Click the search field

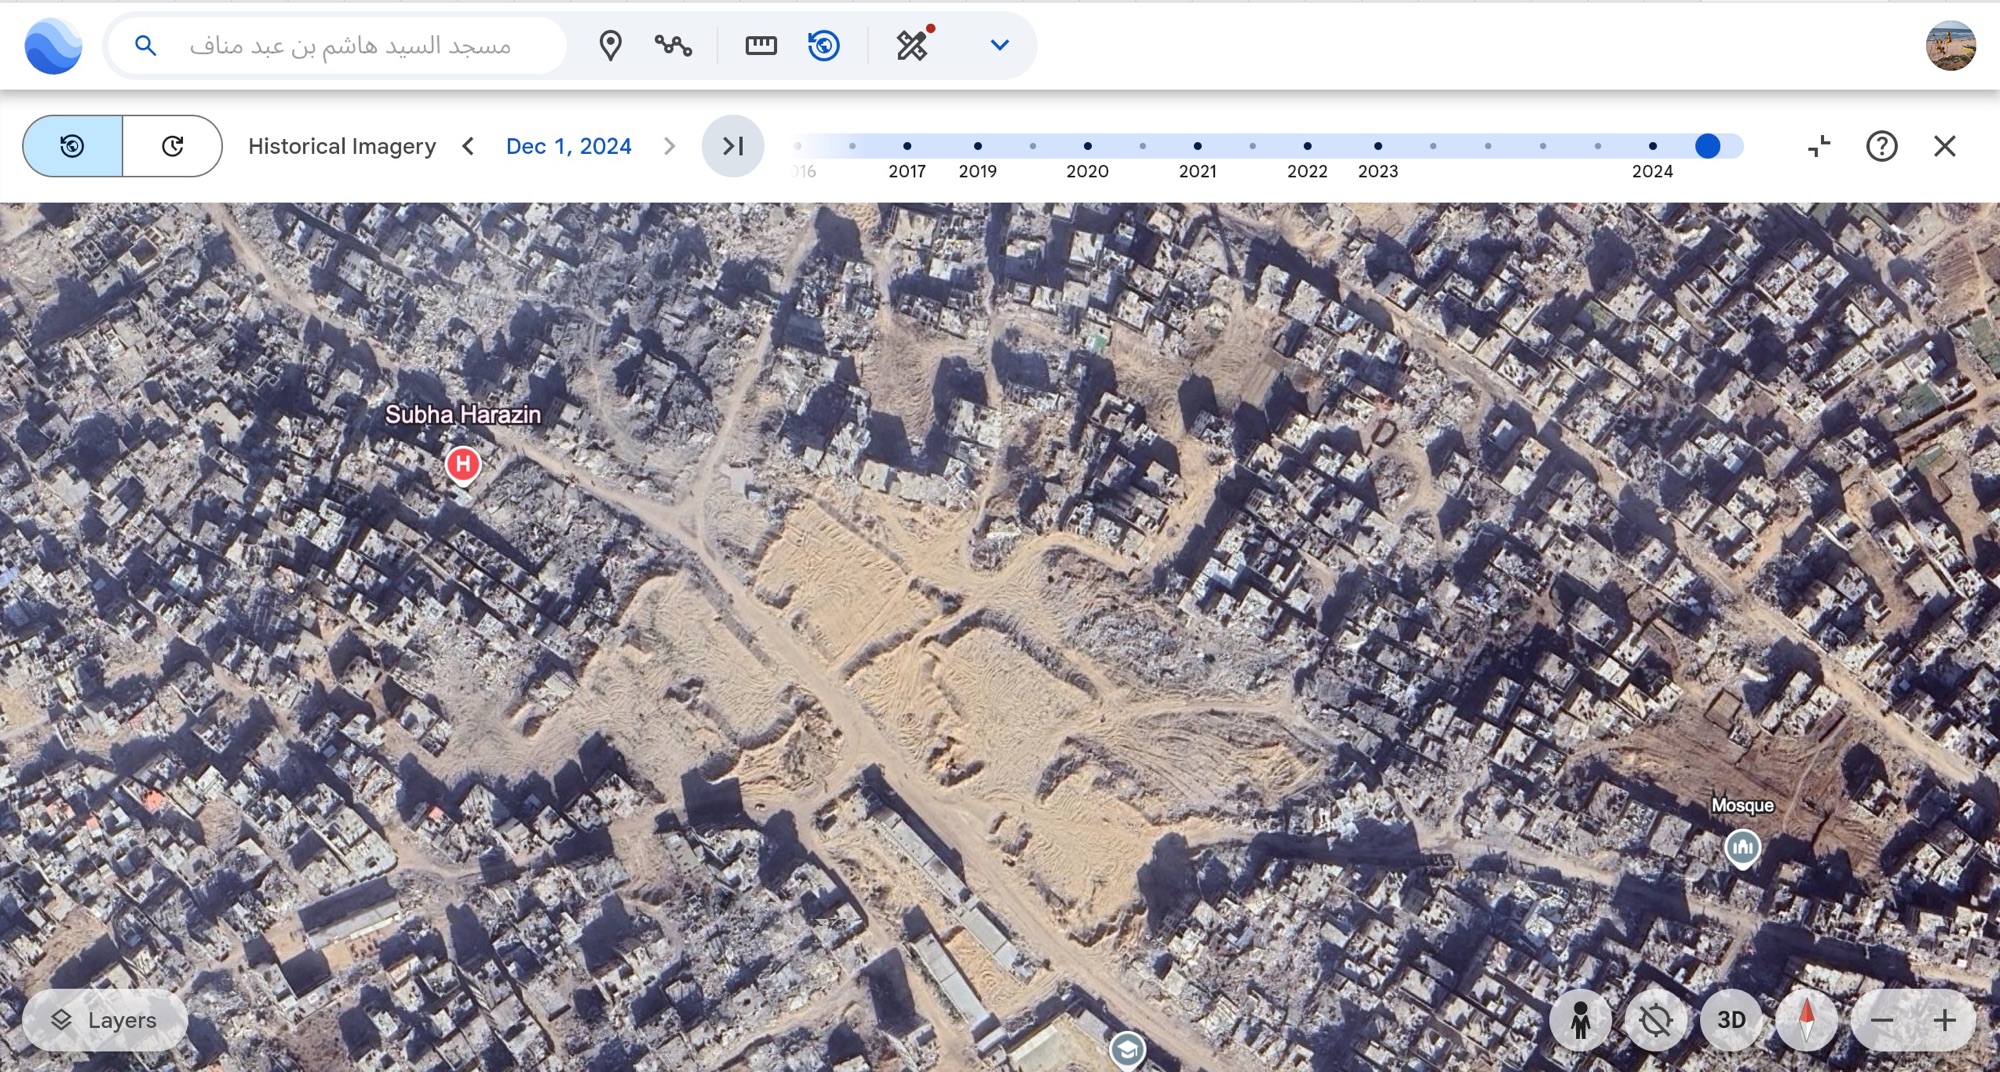click(x=350, y=46)
